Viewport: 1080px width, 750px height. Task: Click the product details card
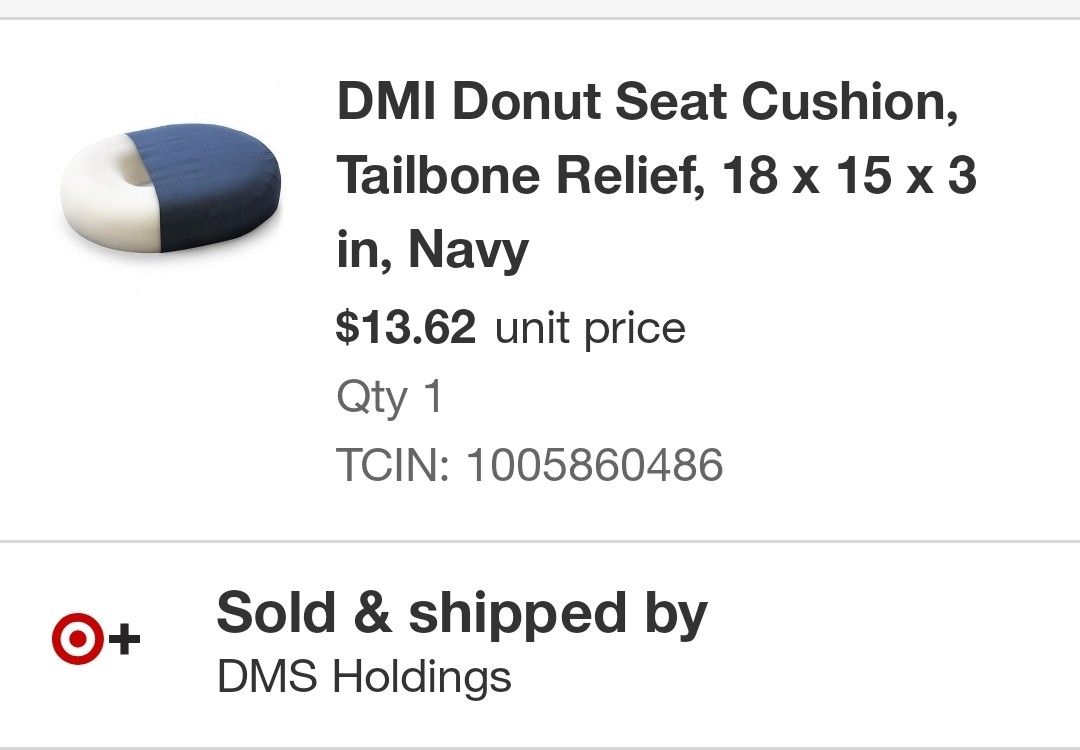(540, 280)
